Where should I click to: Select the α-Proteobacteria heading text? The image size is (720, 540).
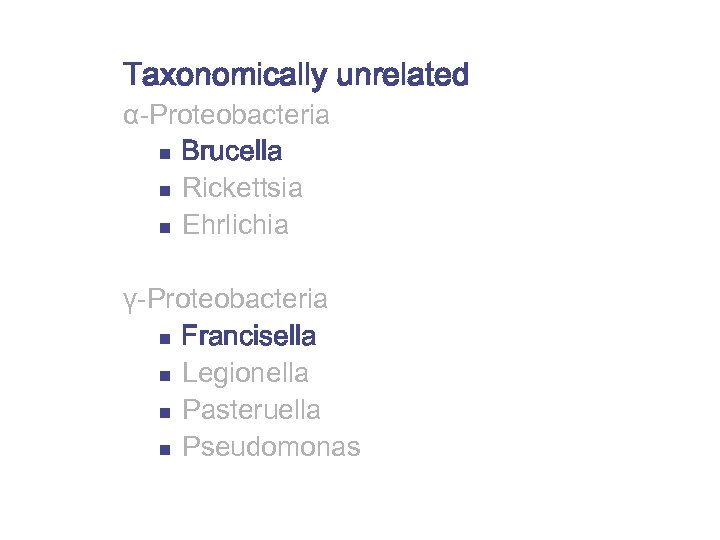pyautogui.click(x=226, y=115)
